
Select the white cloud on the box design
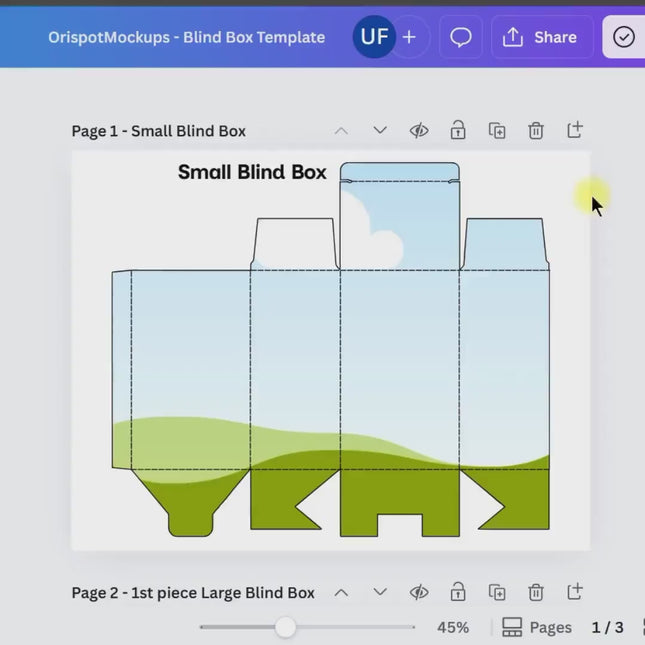click(x=372, y=230)
